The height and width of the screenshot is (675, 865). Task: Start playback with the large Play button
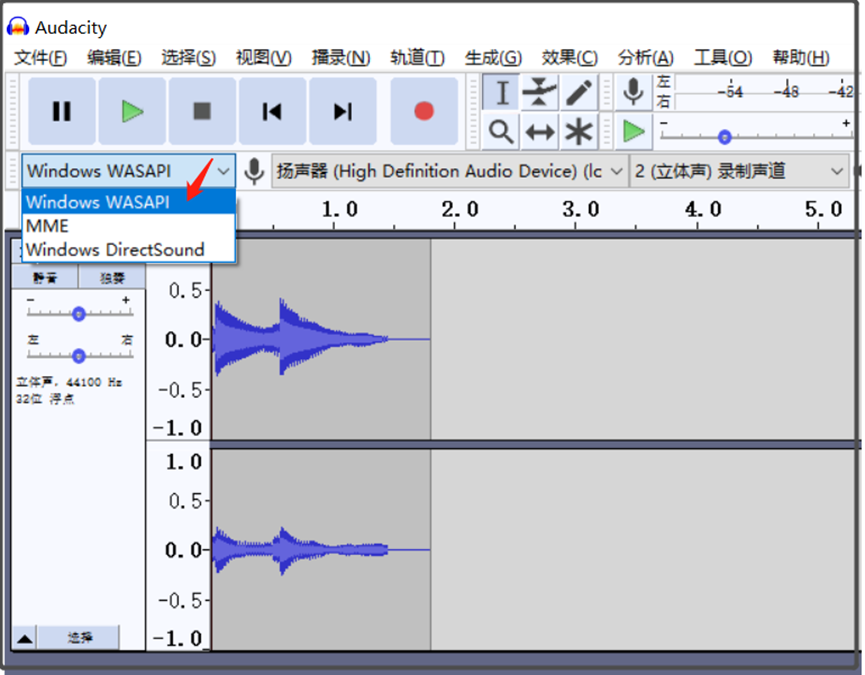[x=132, y=111]
